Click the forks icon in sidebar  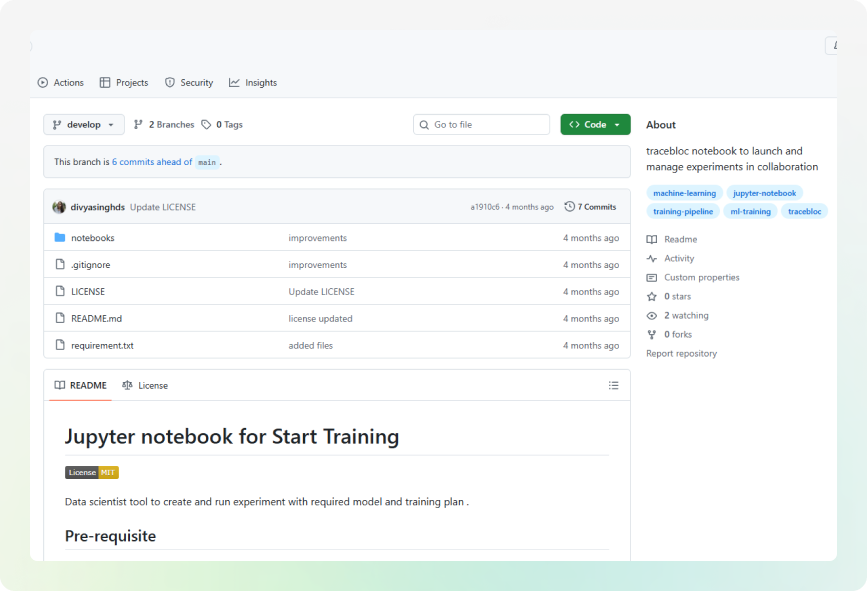pyautogui.click(x=652, y=335)
